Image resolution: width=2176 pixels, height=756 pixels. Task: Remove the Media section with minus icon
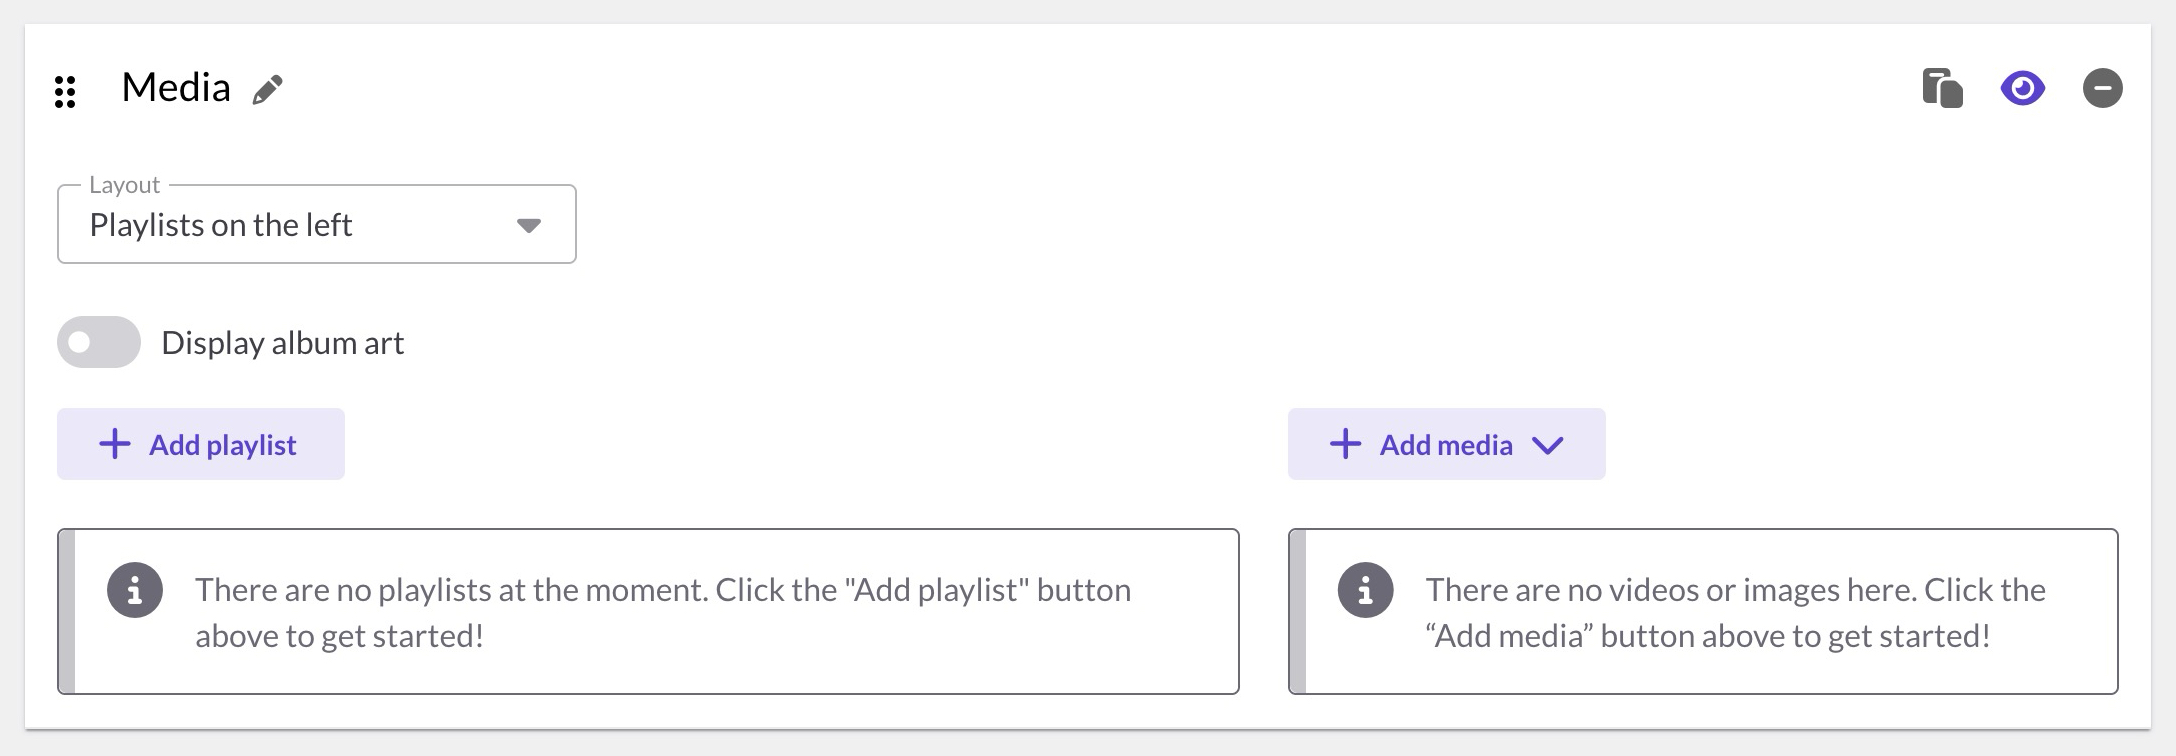click(x=2102, y=88)
